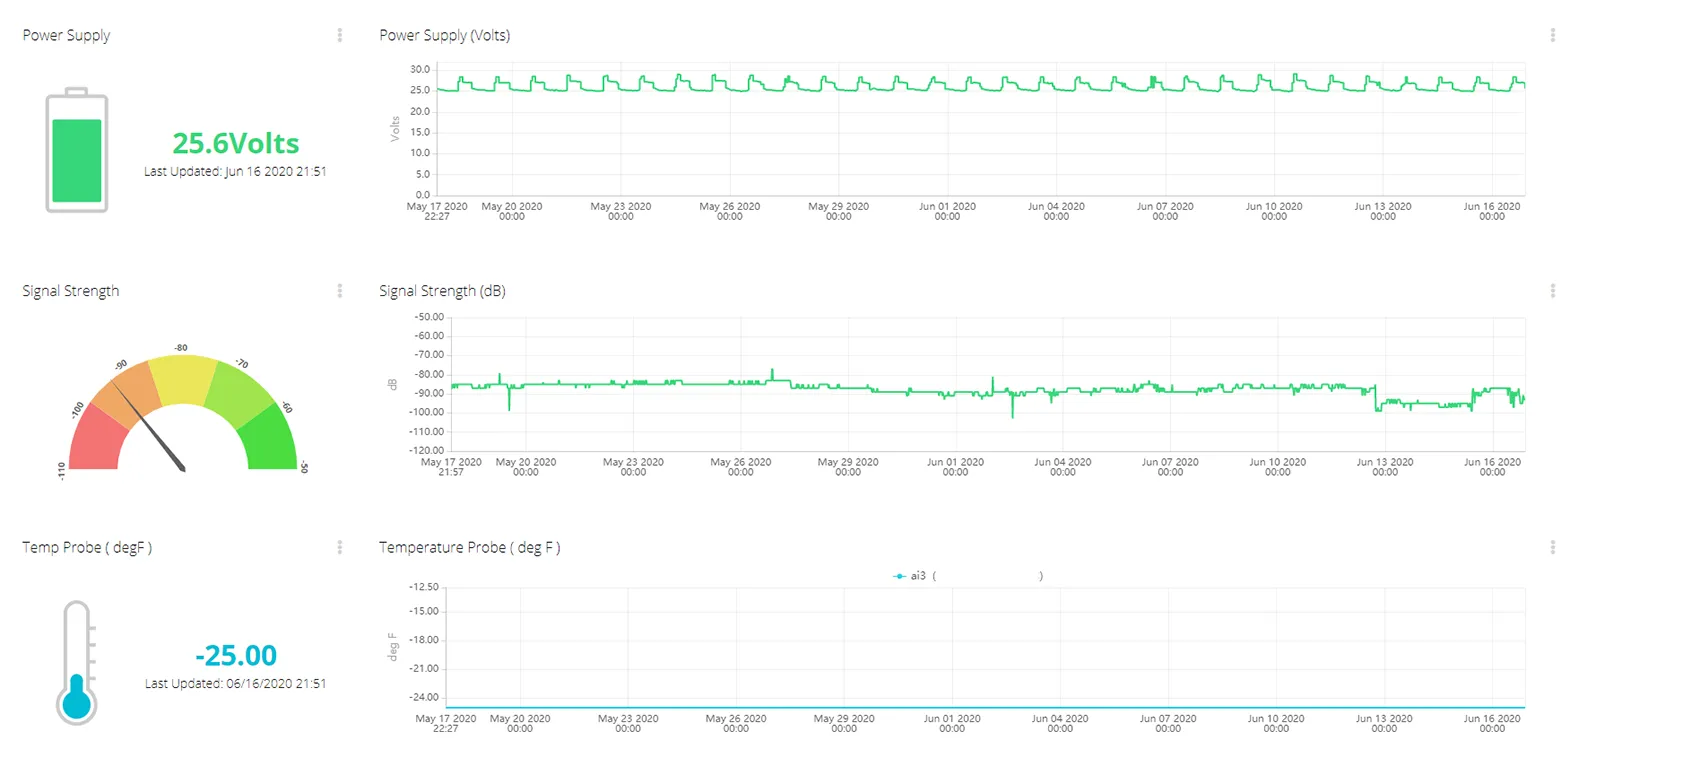Screen dimensions: 1700x775
Task: Open Power Supply (Volts) chart options menu
Action: tap(1553, 35)
